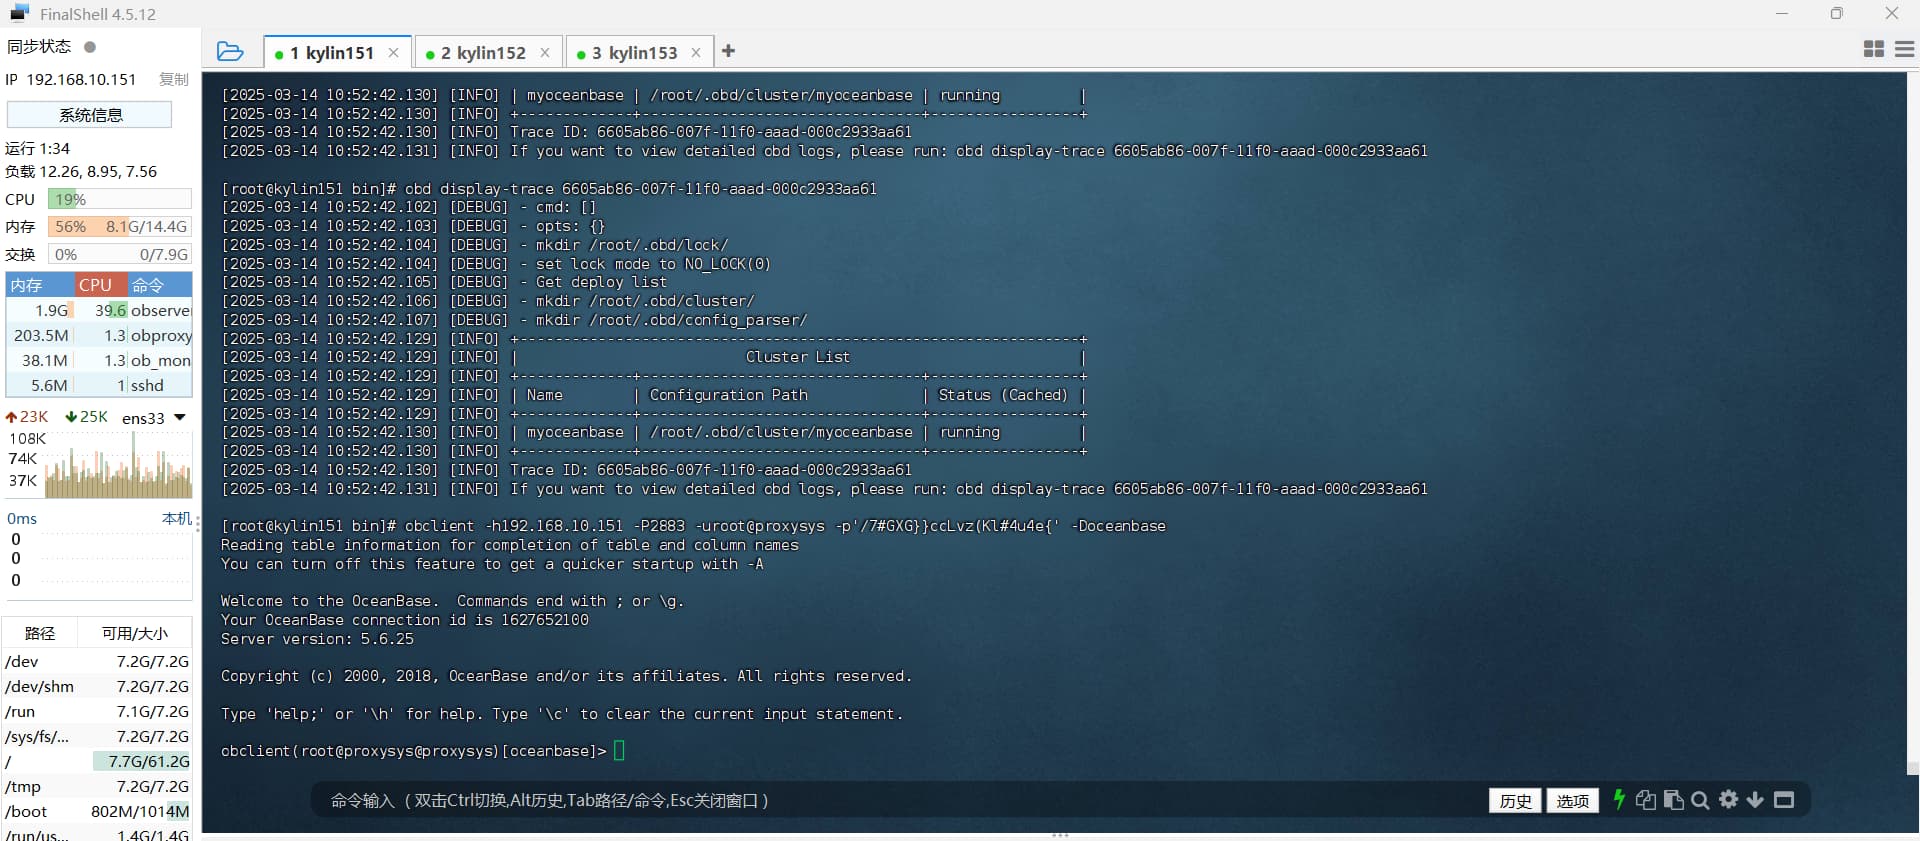Open the grid layout view icon
This screenshot has height=841, width=1920.
1874,49
